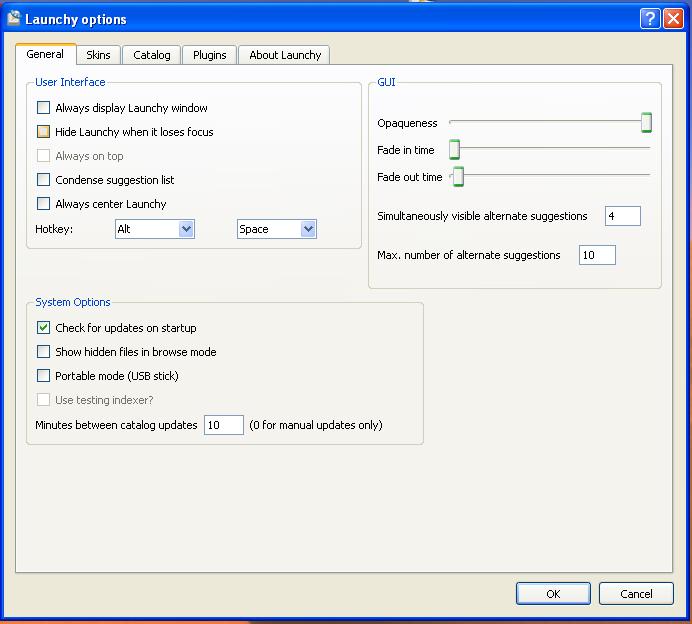Image resolution: width=692 pixels, height=624 pixels.
Task: Confirm settings with the OK button
Action: [553, 594]
